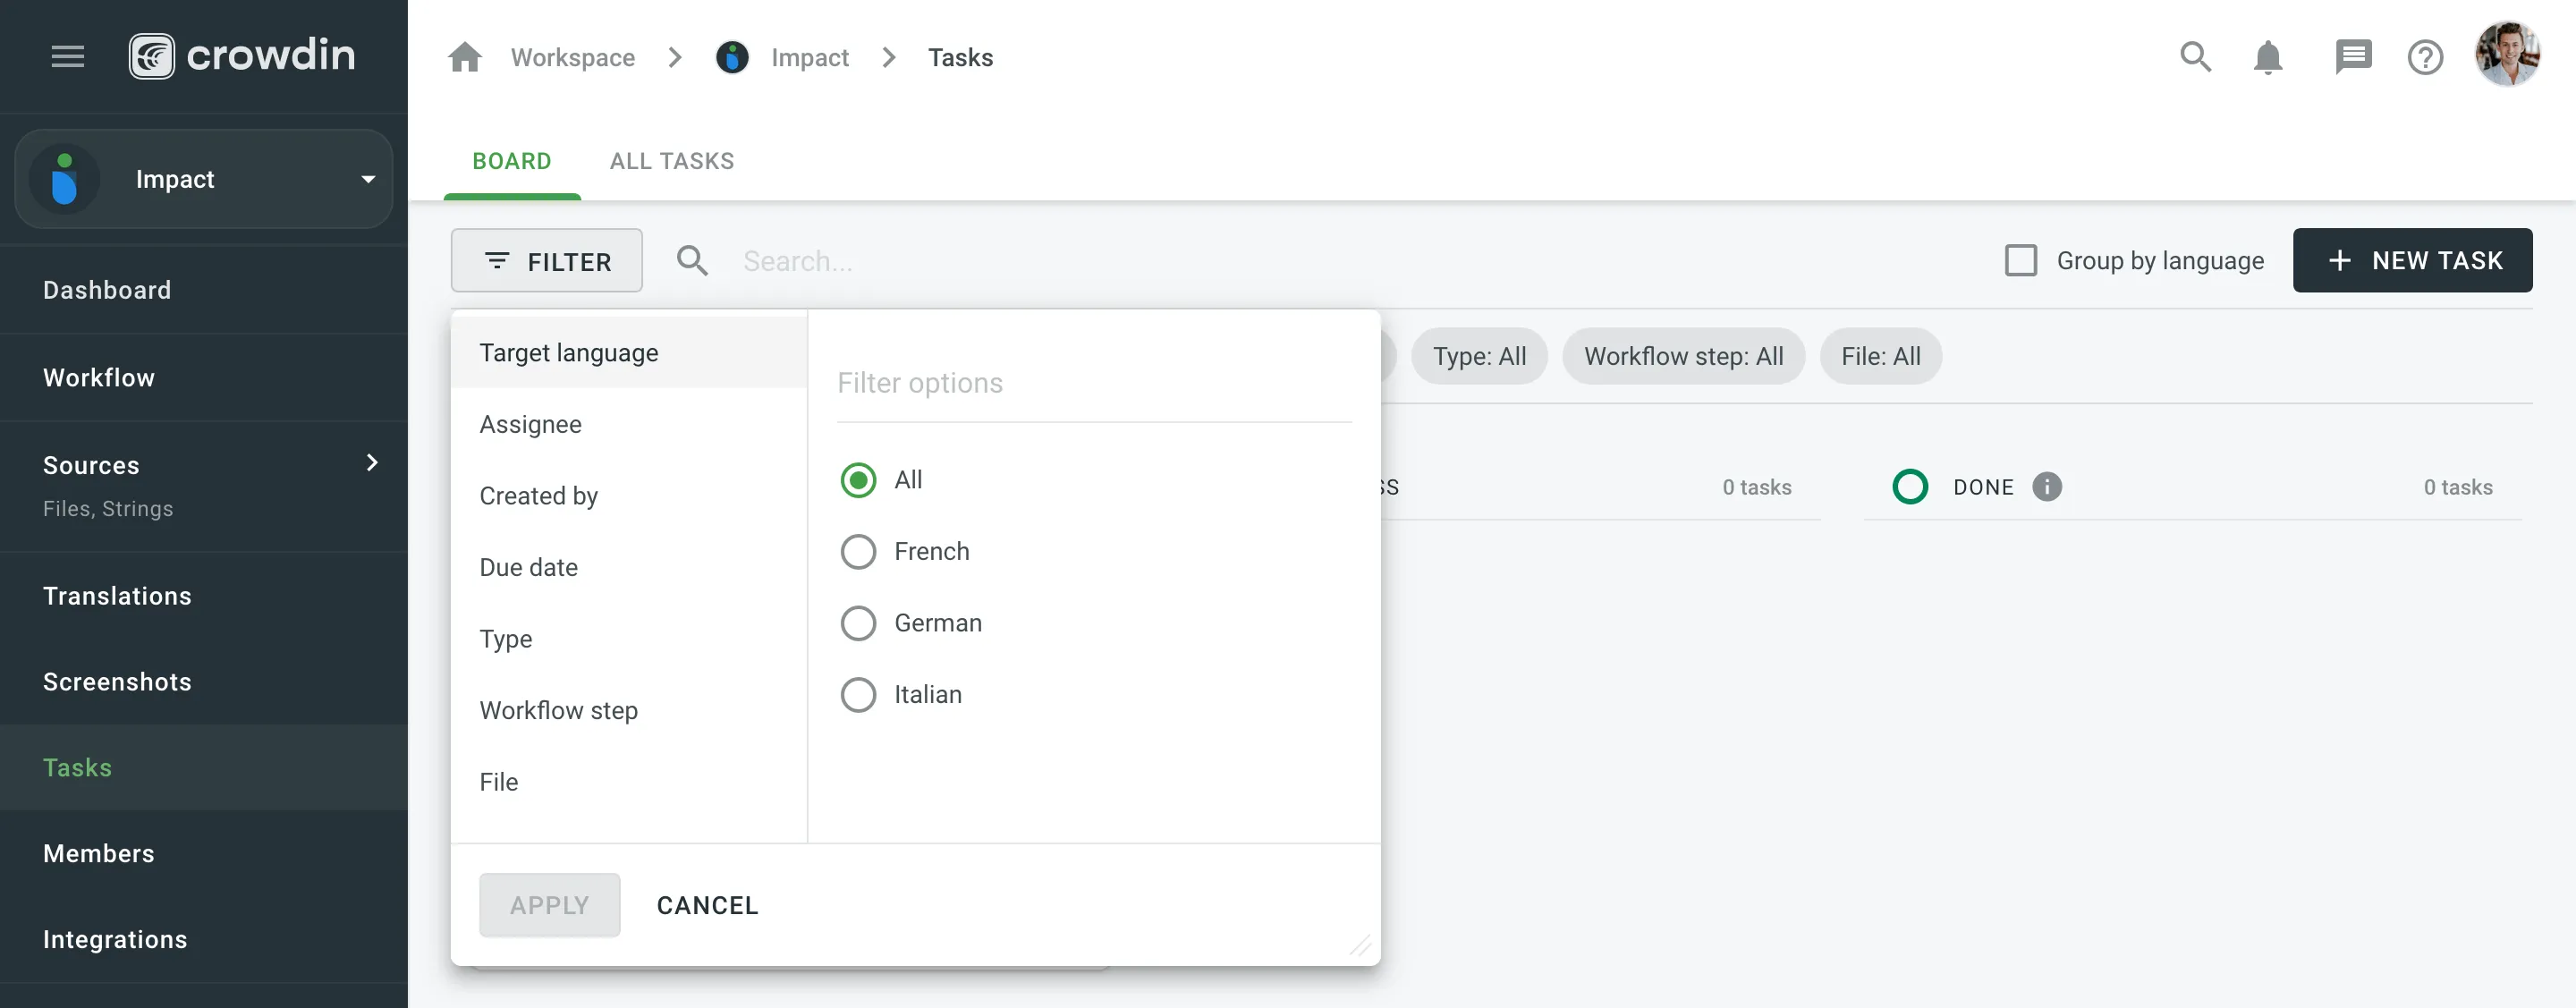Image resolution: width=2576 pixels, height=1008 pixels.
Task: Open Integrations in sidebar
Action: (x=204, y=940)
